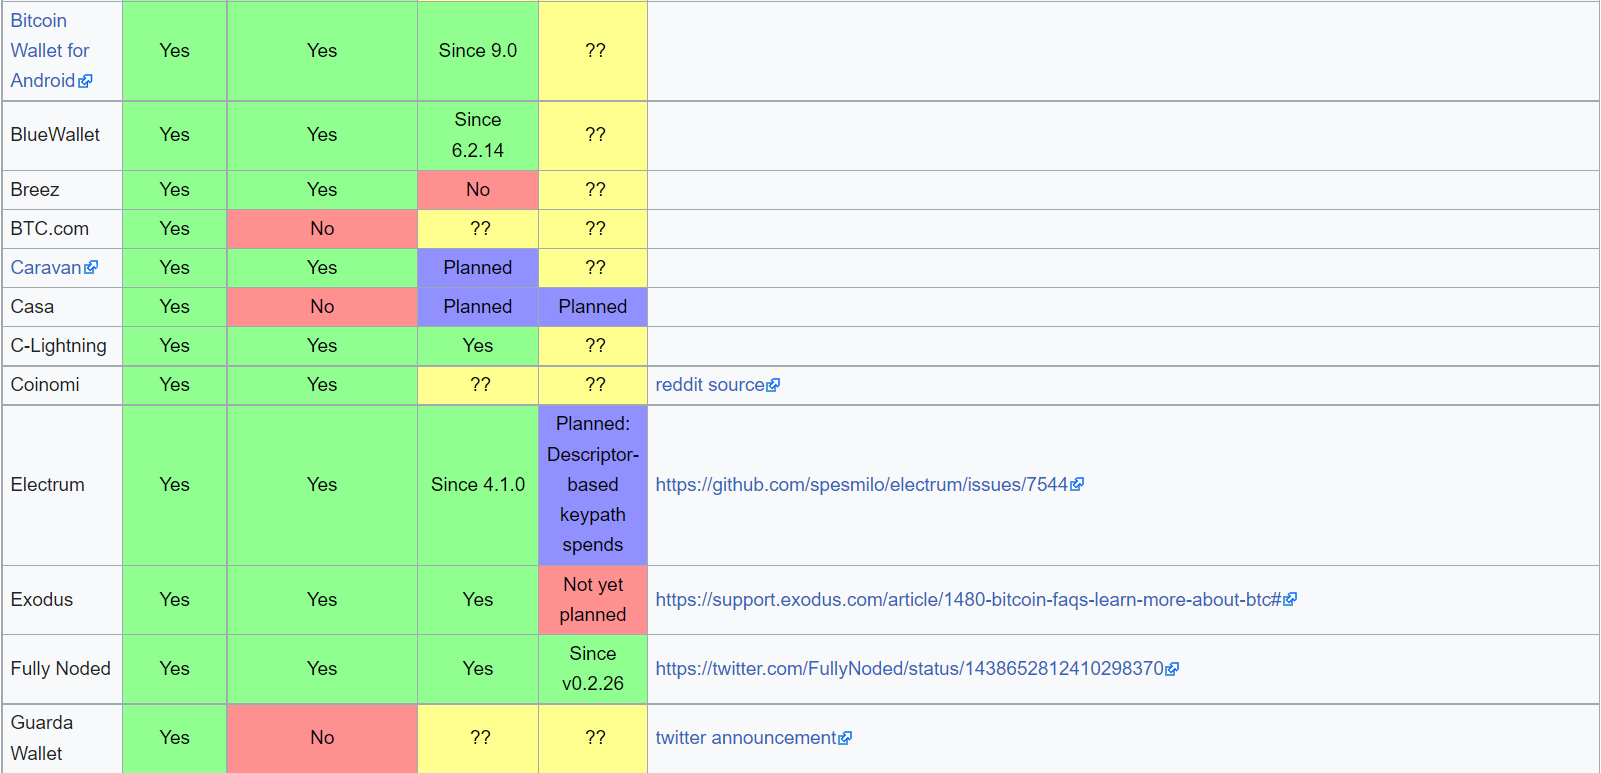Select the Electrum row name
Viewport: 1601px width, 773px height.
[x=47, y=485]
